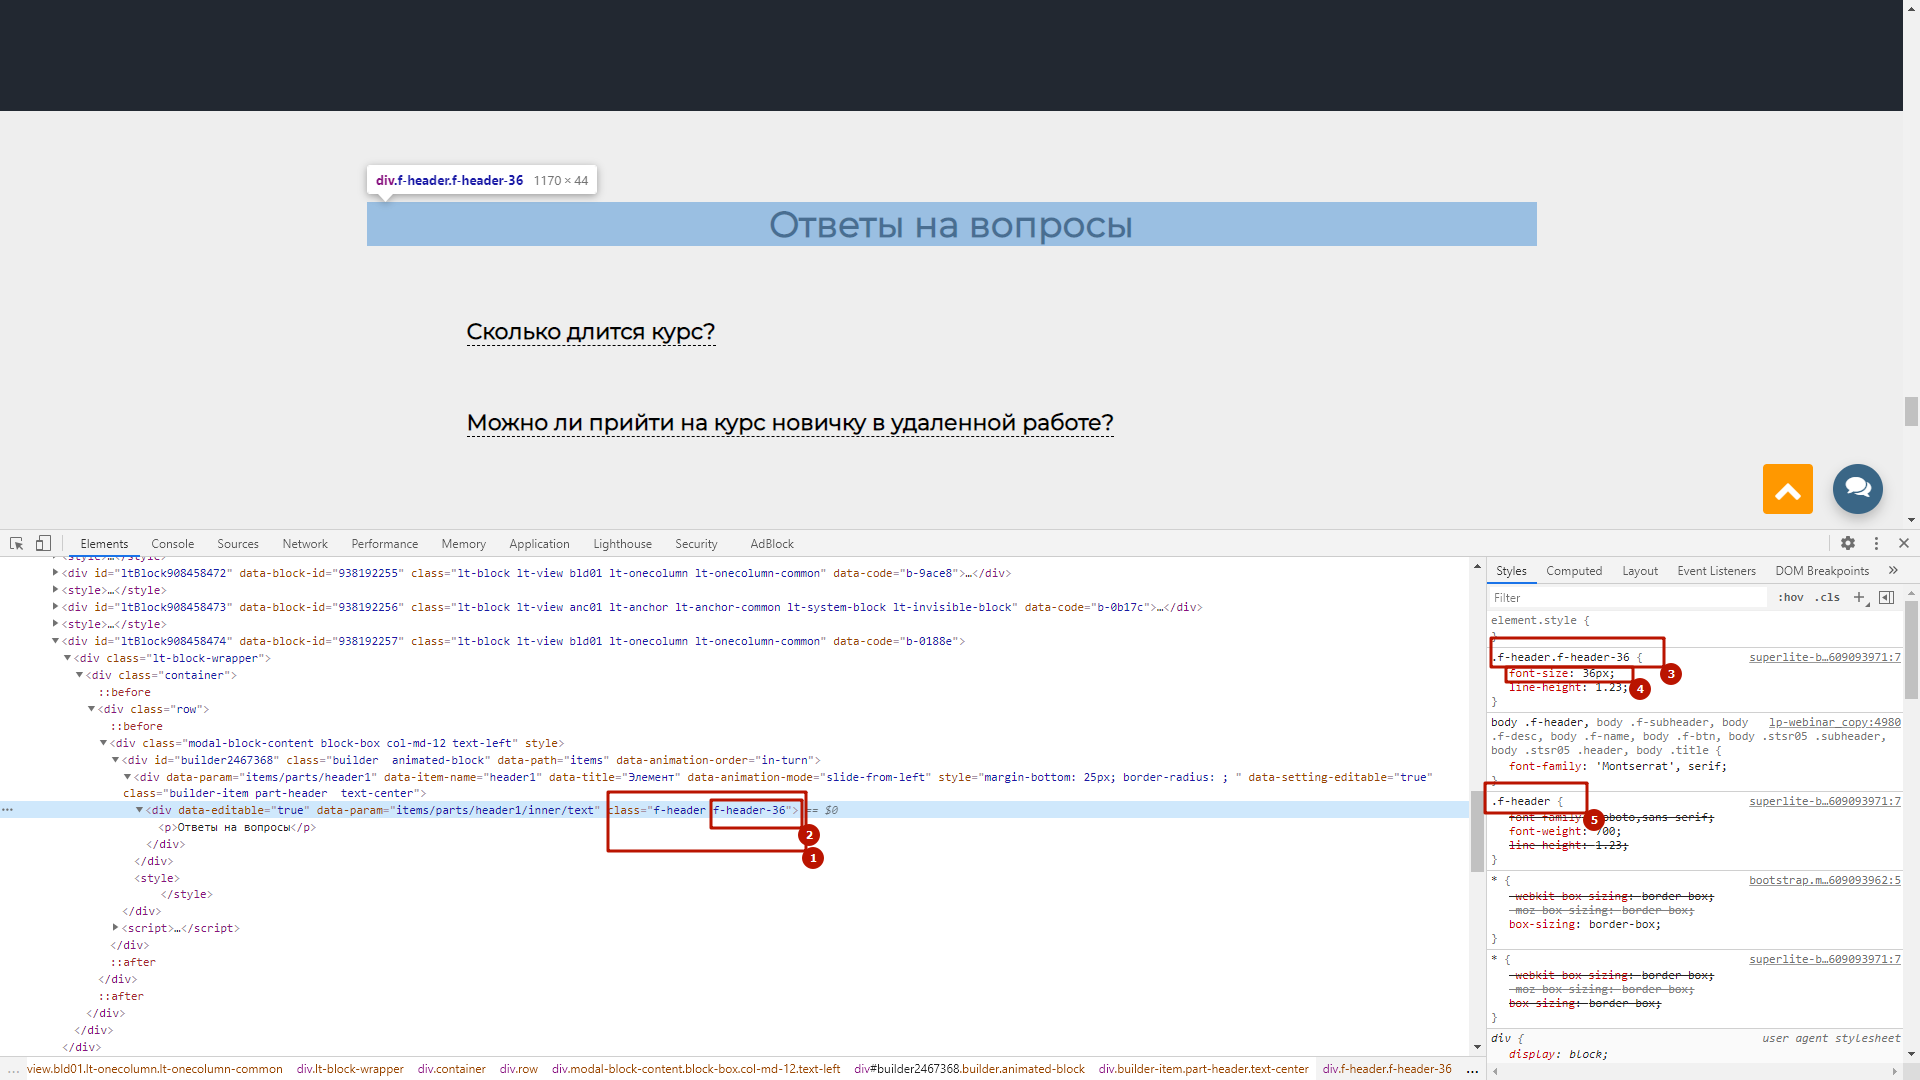
Task: Collapse the builder2467368 div node
Action: click(x=115, y=760)
